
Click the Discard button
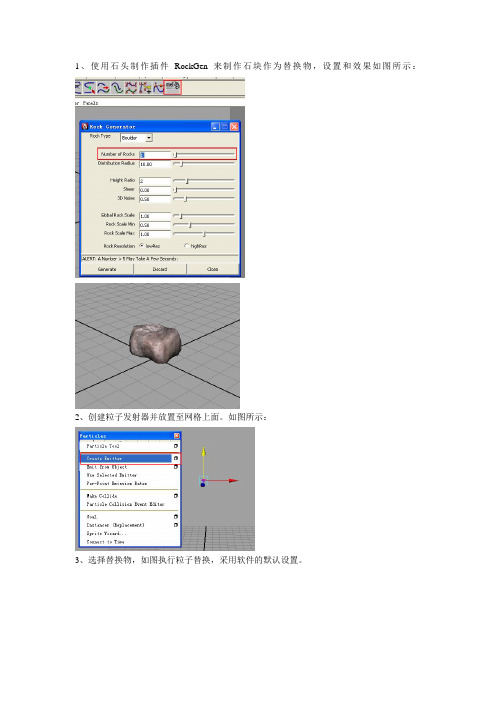tap(160, 269)
